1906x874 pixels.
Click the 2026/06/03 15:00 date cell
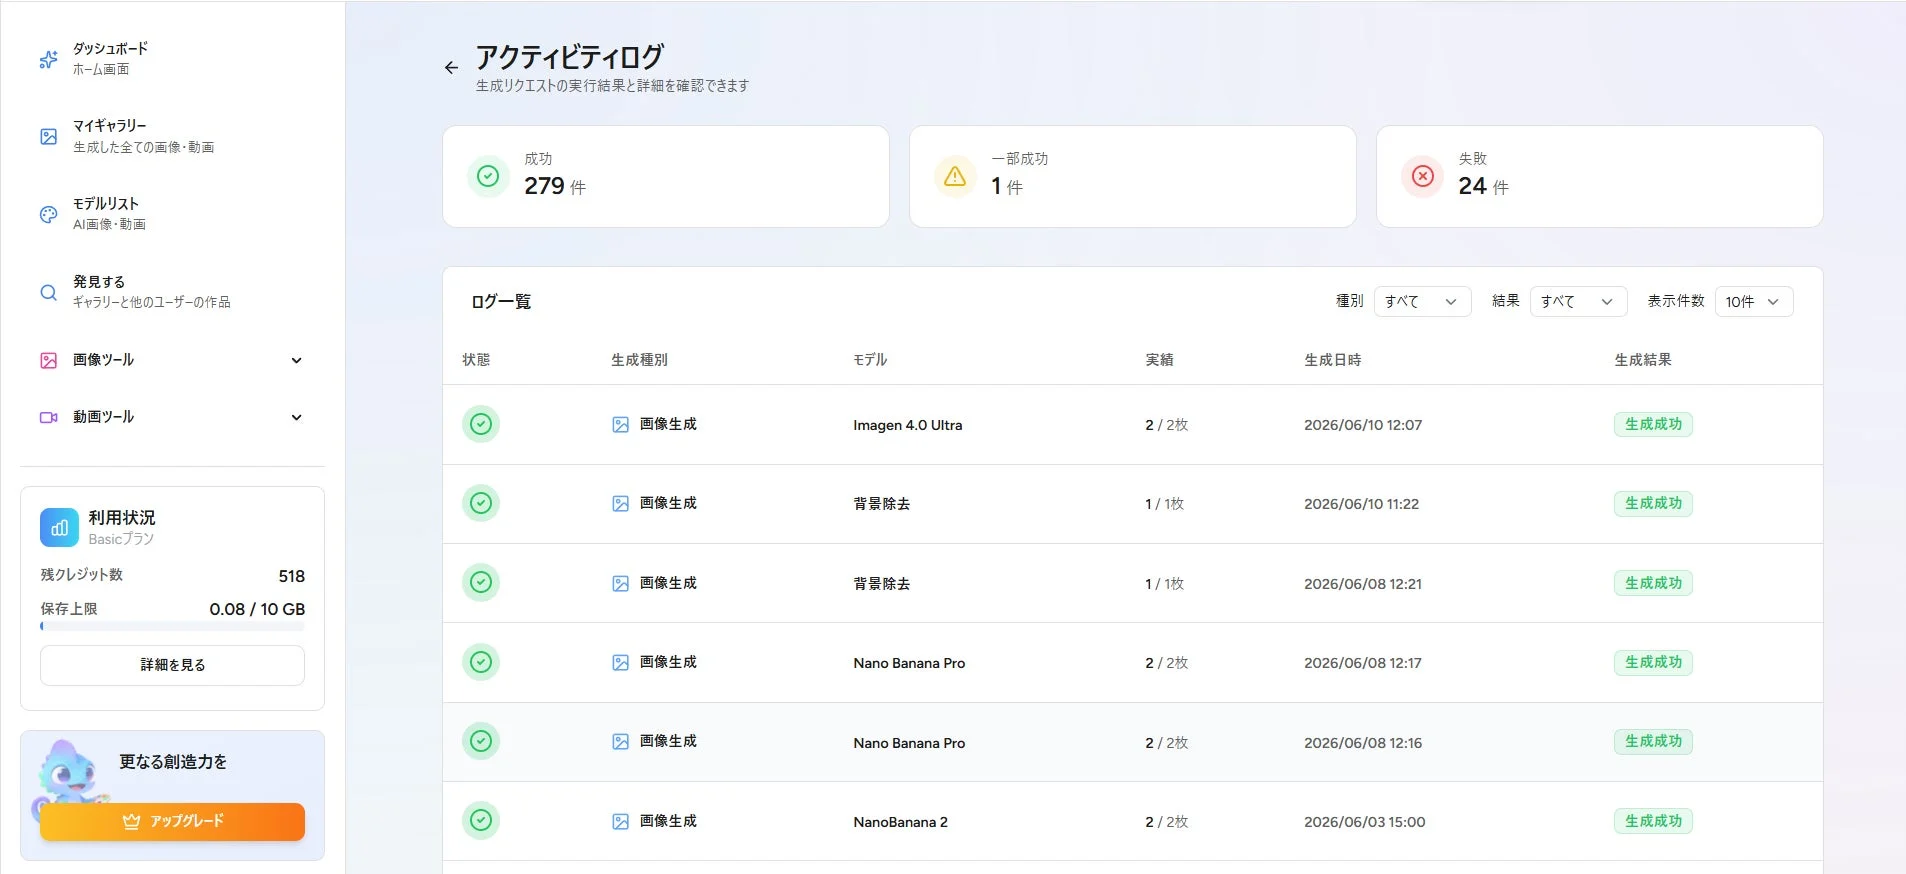[x=1364, y=822]
